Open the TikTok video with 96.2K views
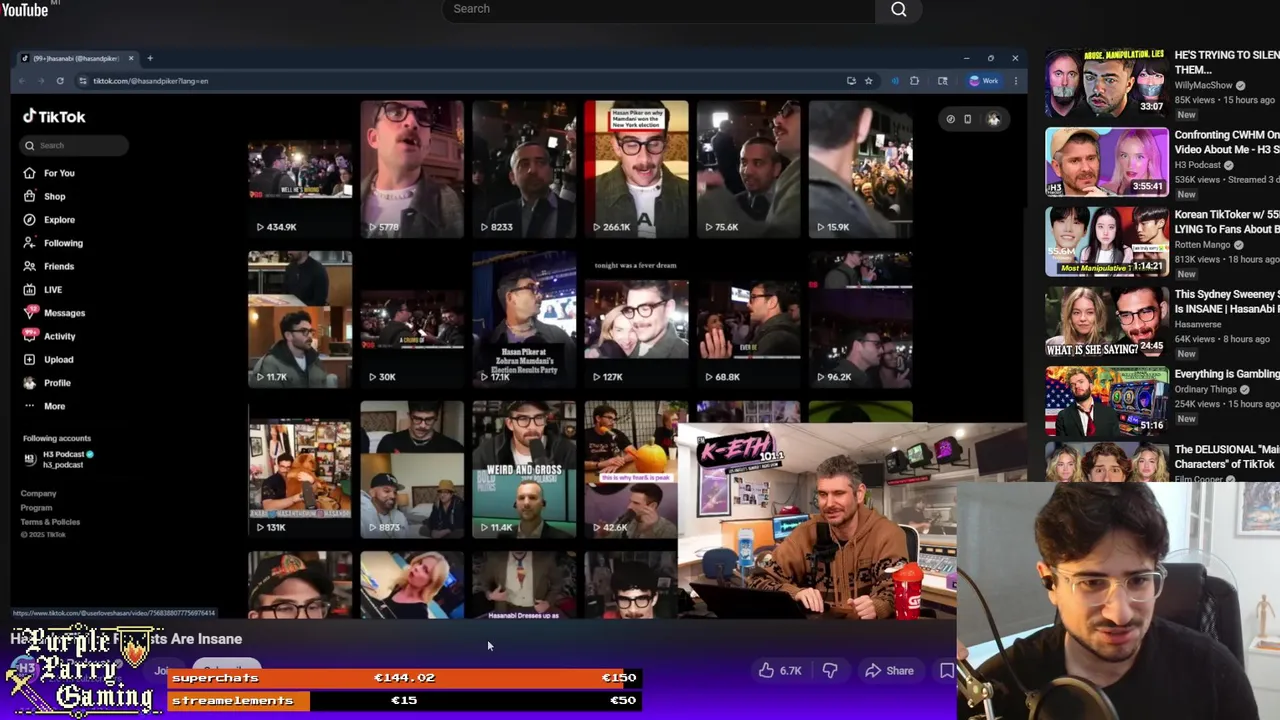The height and width of the screenshot is (720, 1280). pyautogui.click(x=860, y=319)
